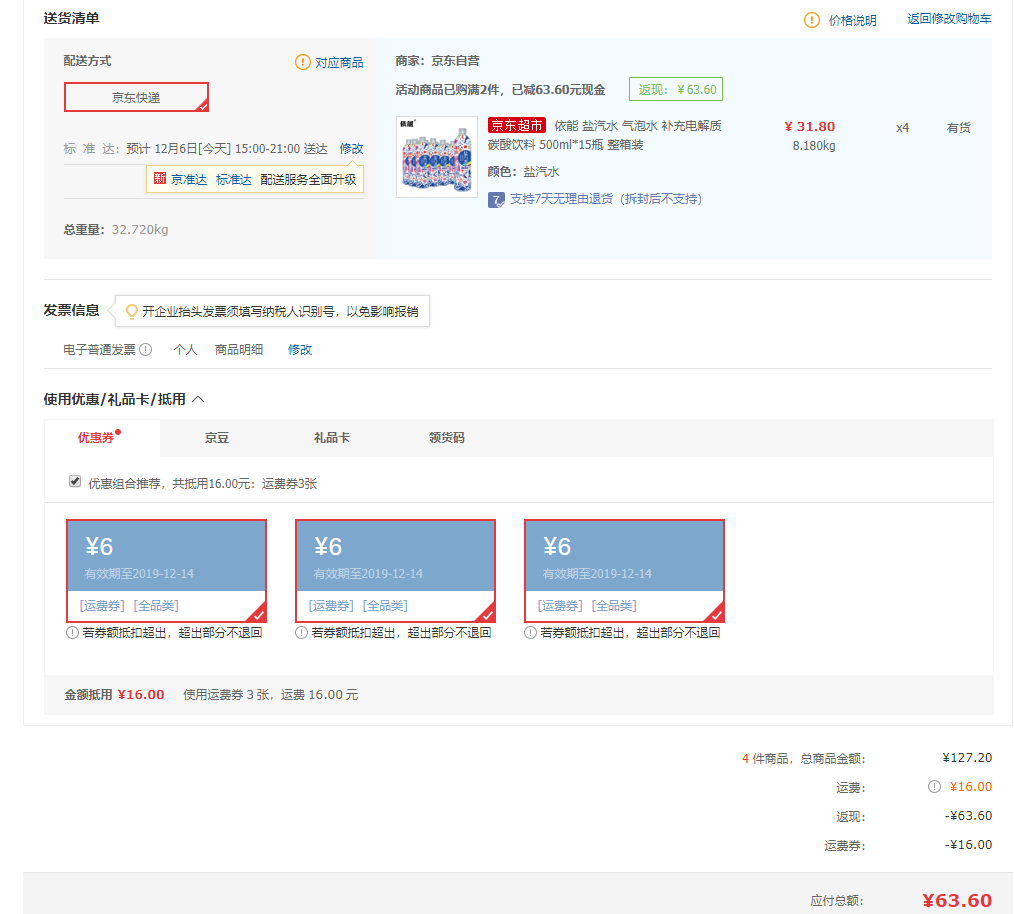Click the 京准达 link

[189, 179]
